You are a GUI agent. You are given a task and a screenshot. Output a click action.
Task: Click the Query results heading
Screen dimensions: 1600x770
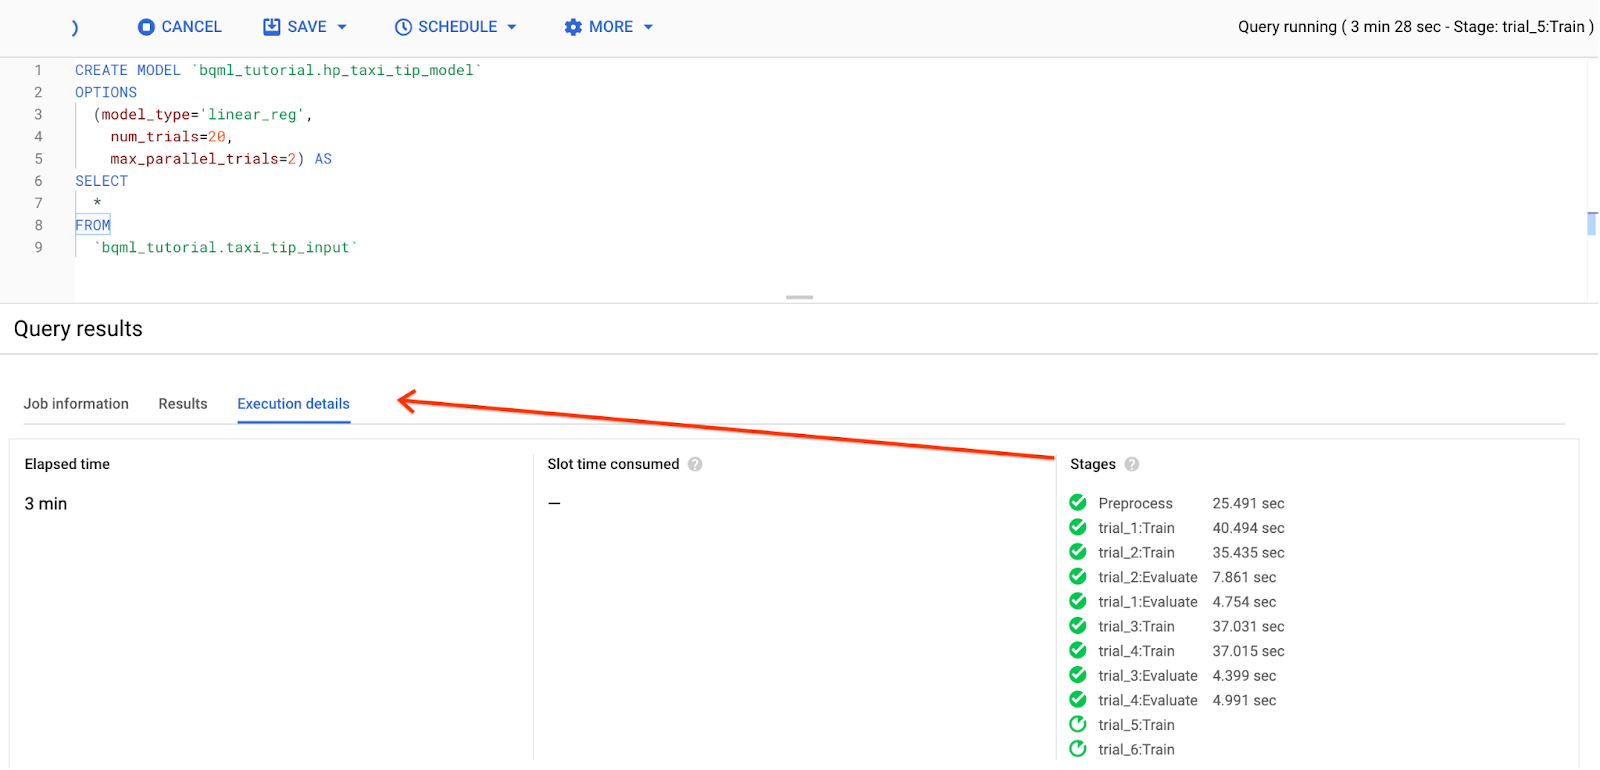point(78,329)
